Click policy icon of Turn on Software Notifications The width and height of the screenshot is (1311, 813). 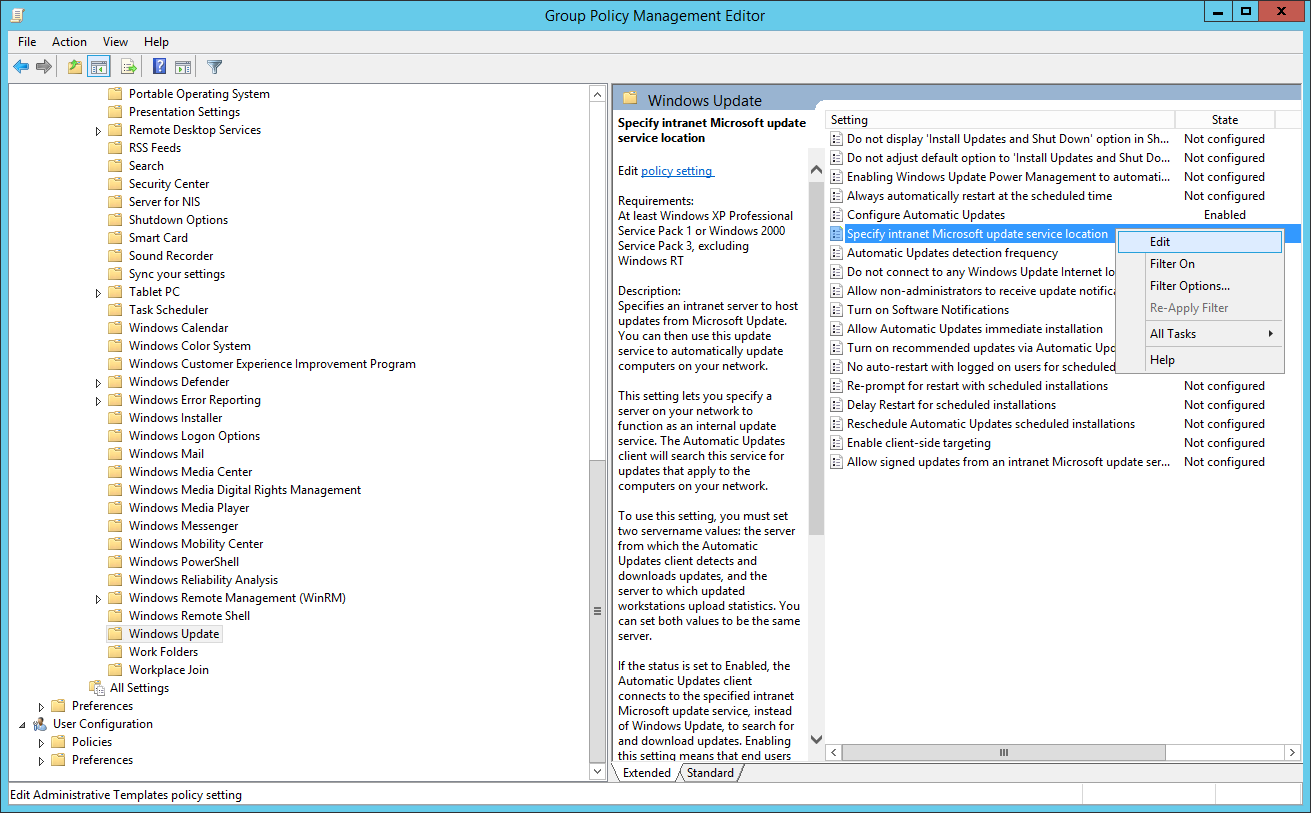(x=837, y=310)
